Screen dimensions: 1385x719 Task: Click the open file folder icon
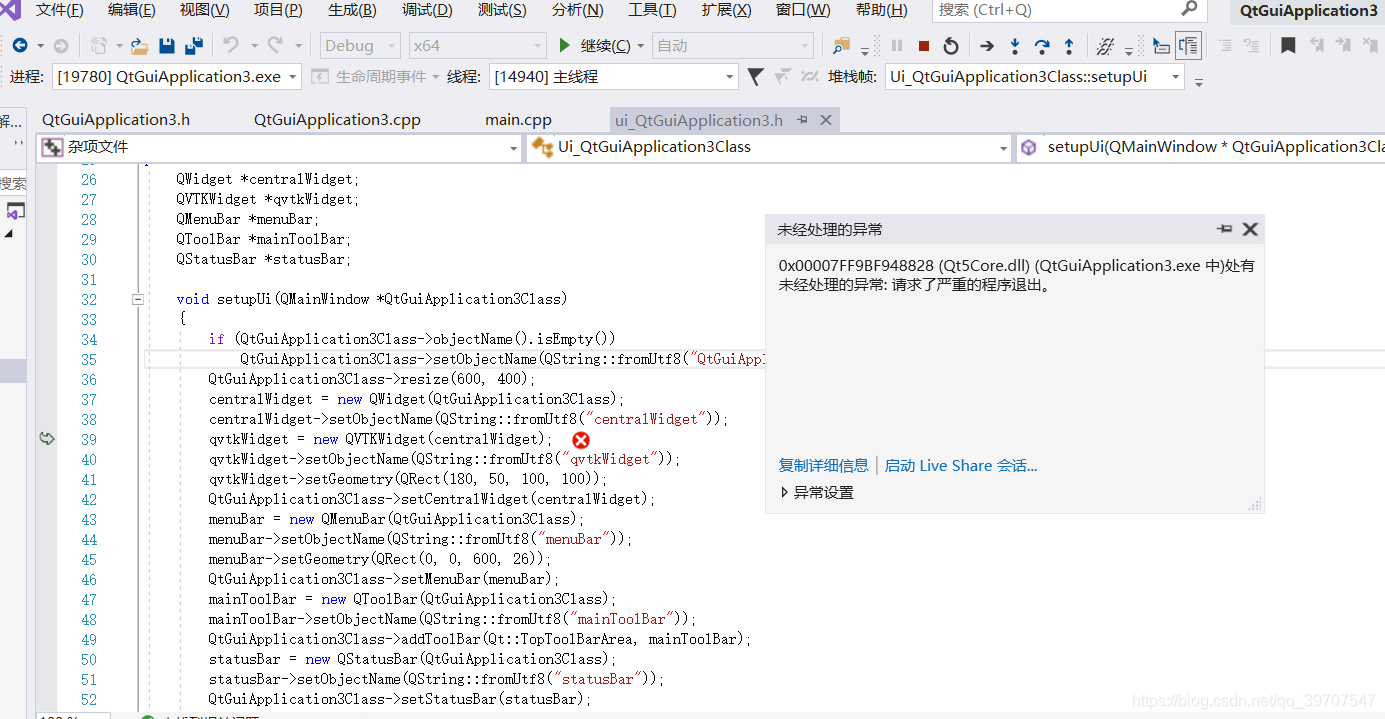[140, 46]
